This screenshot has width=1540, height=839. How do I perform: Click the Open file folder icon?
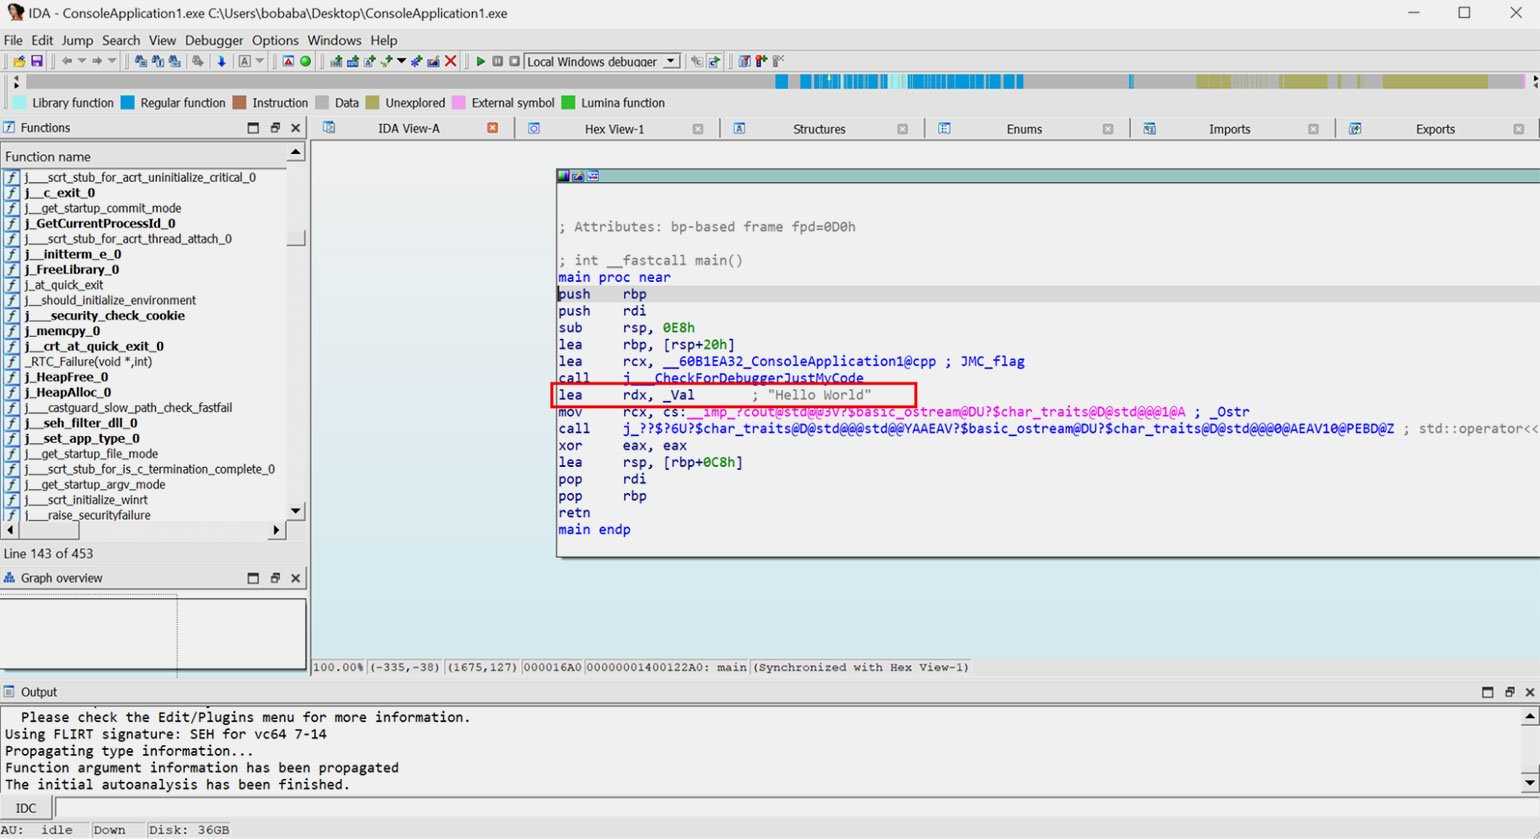pos(19,61)
